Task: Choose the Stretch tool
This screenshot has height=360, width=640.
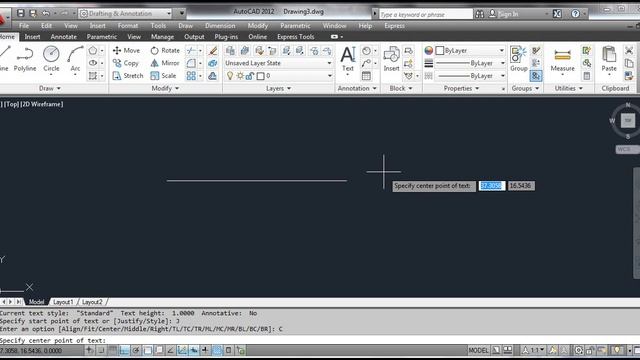Action: 128,76
